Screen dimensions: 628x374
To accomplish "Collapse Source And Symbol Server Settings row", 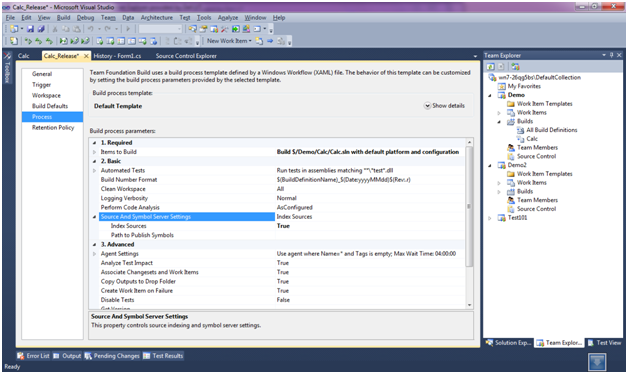I will 95,217.
